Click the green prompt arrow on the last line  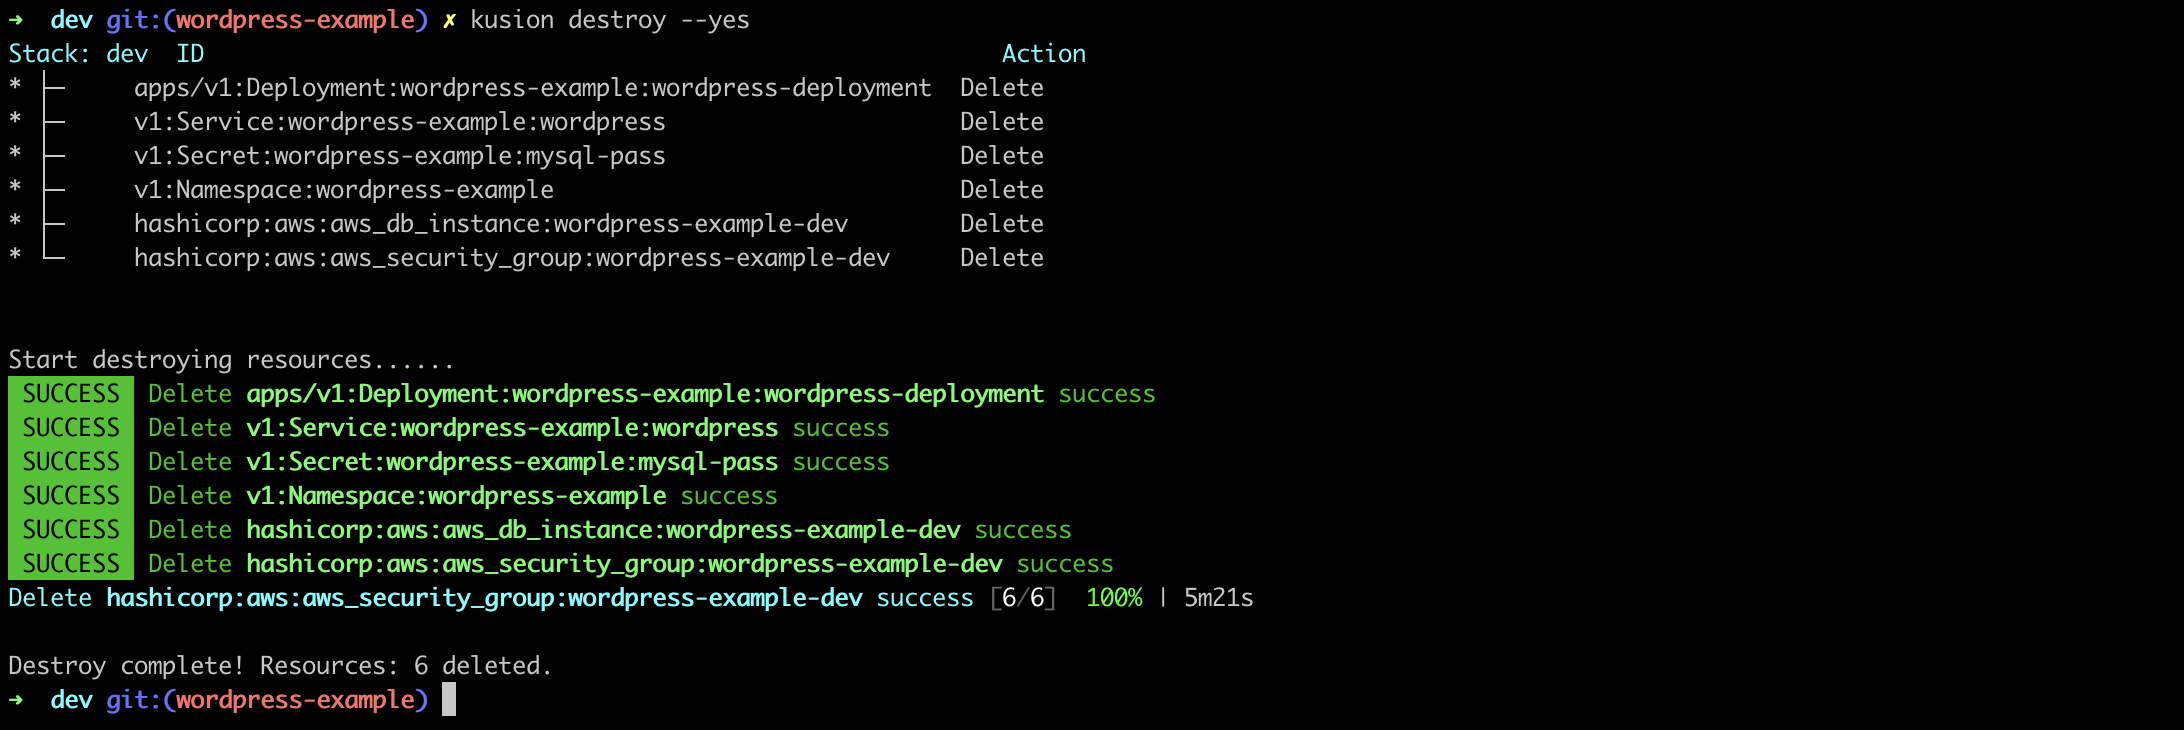point(16,699)
